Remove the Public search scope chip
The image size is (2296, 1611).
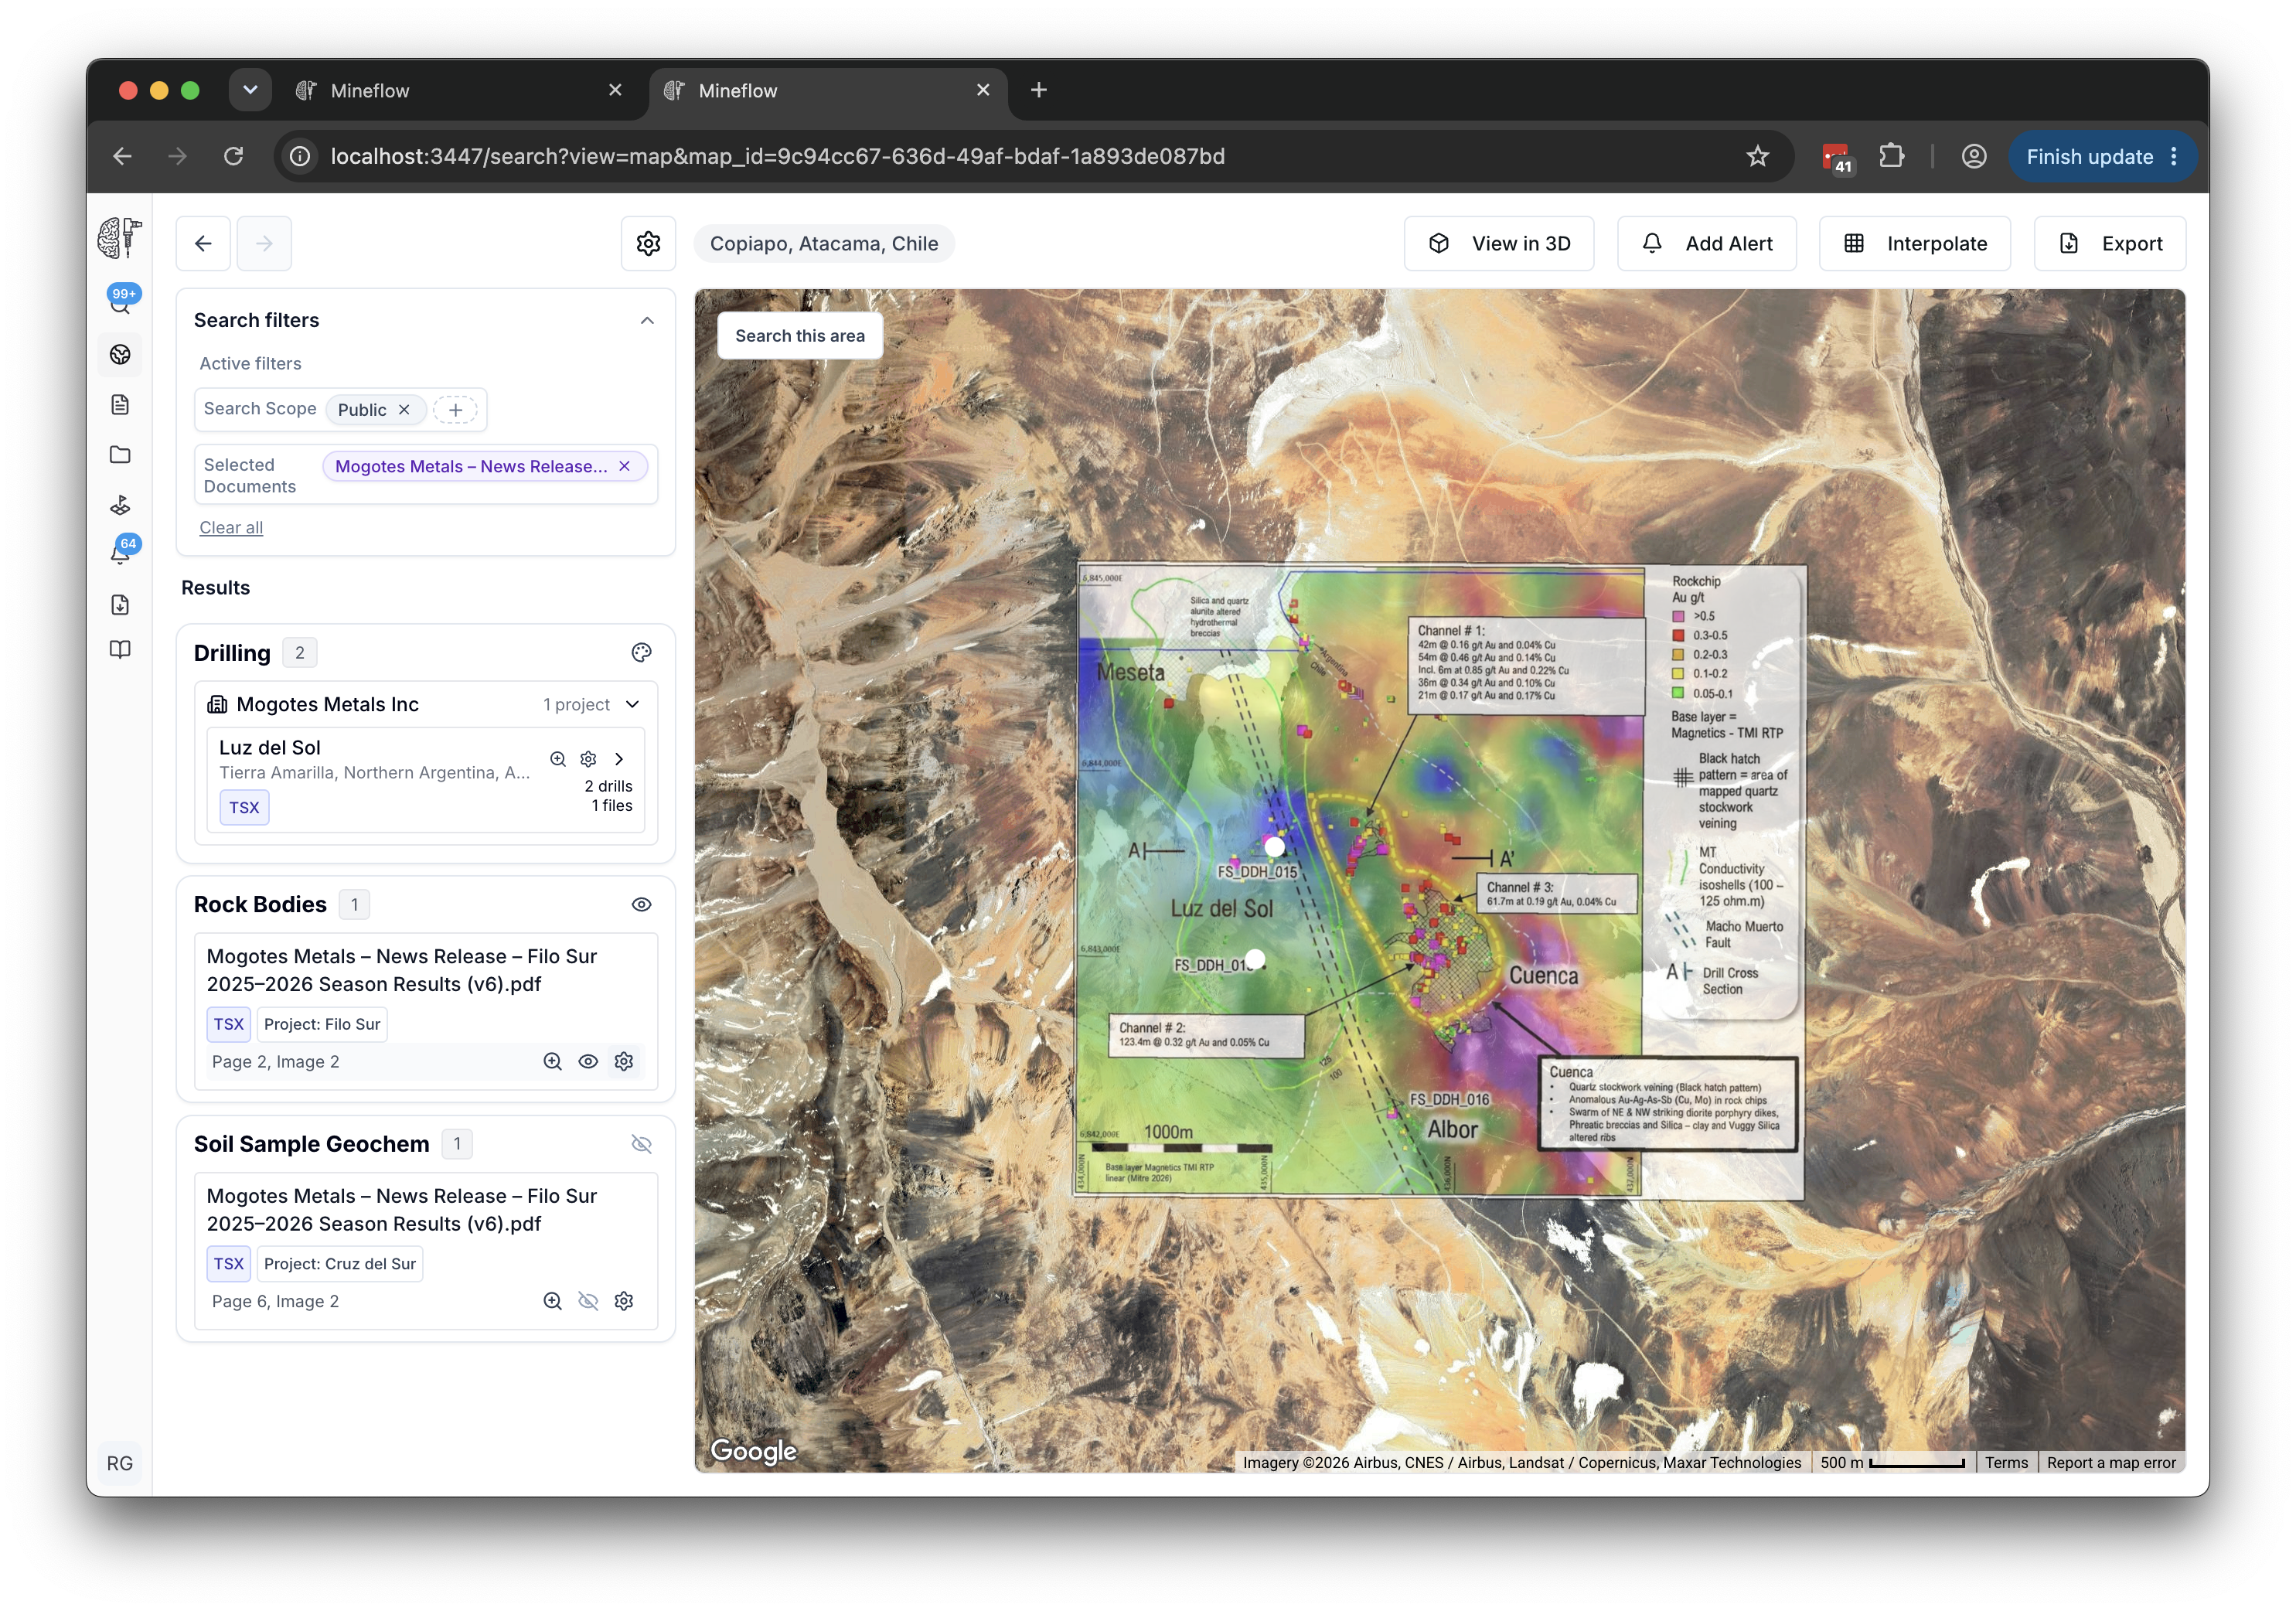pos(404,410)
